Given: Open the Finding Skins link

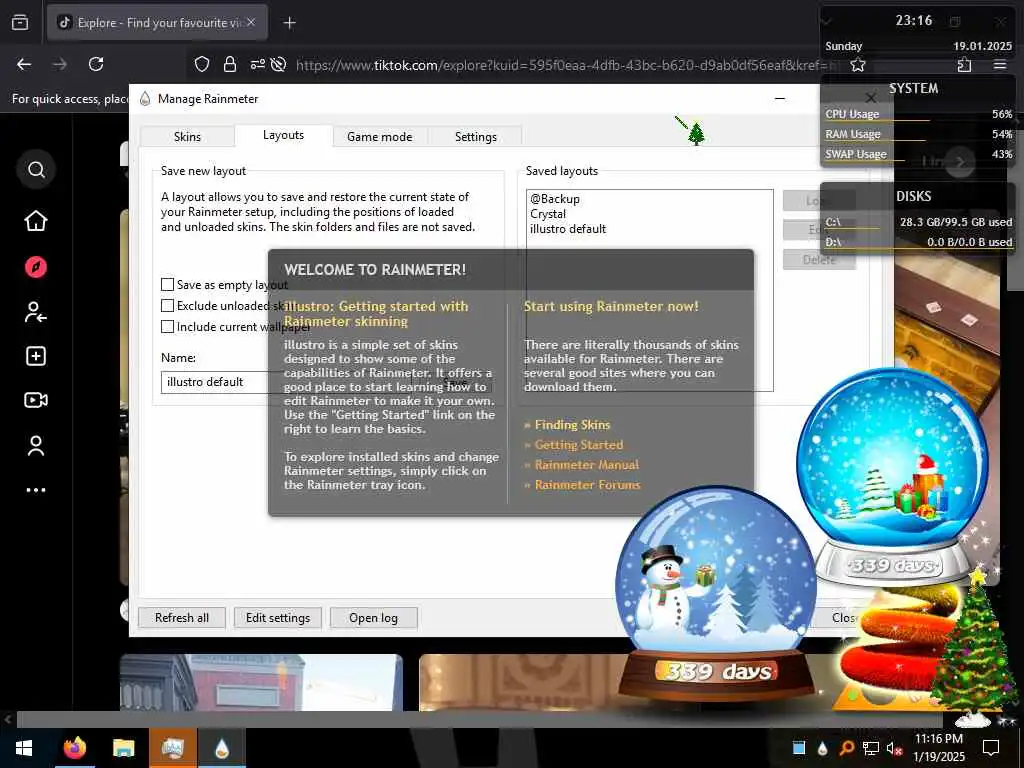Looking at the screenshot, I should pyautogui.click(x=572, y=424).
